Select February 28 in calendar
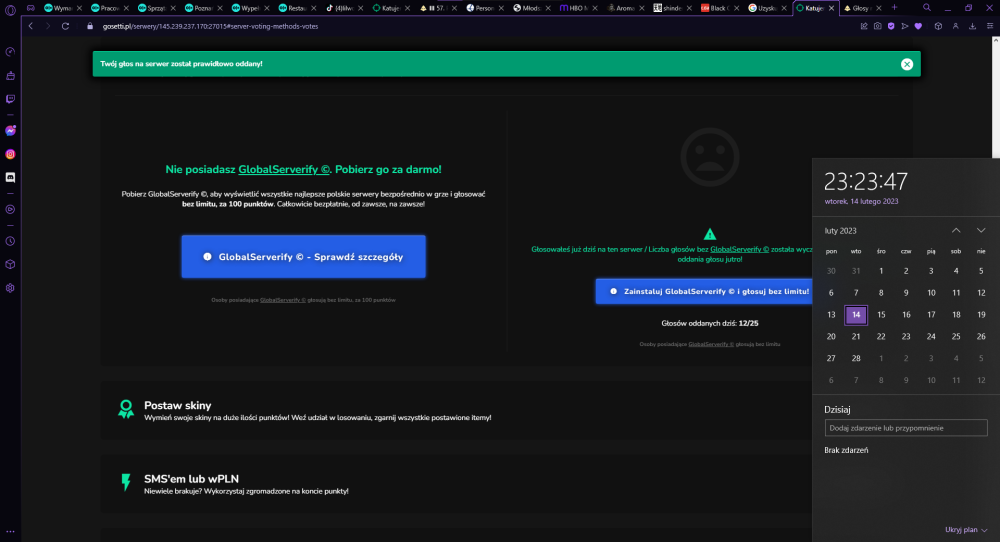Image resolution: width=1000 pixels, height=542 pixels. (856, 358)
